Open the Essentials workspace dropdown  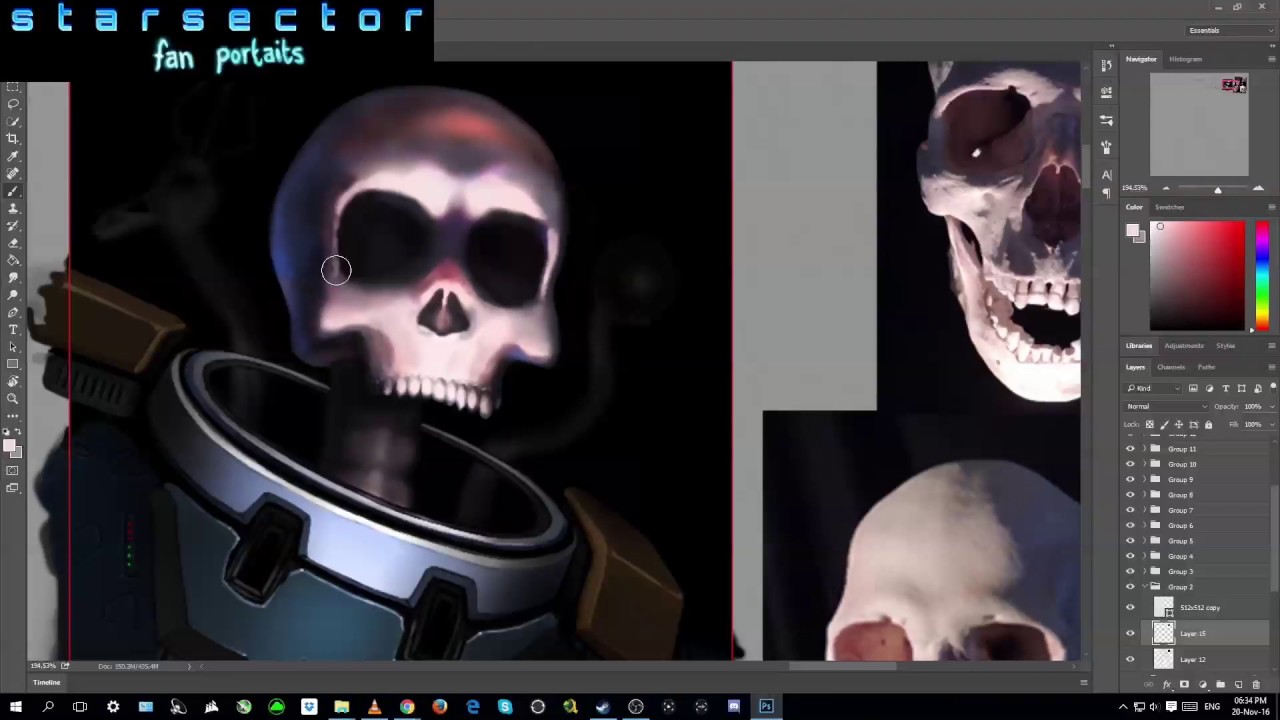click(1229, 30)
